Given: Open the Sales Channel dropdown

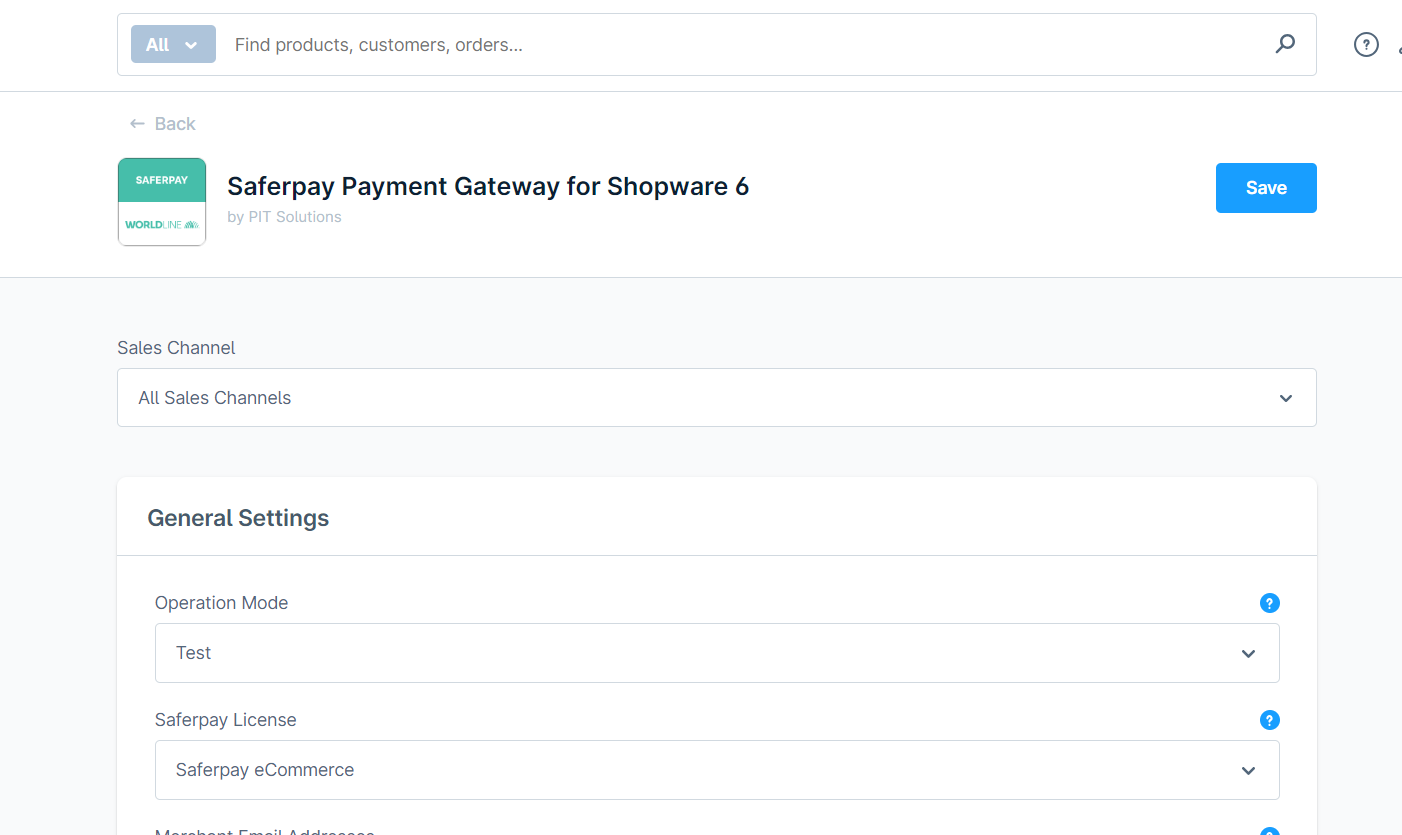Looking at the screenshot, I should click(x=717, y=397).
